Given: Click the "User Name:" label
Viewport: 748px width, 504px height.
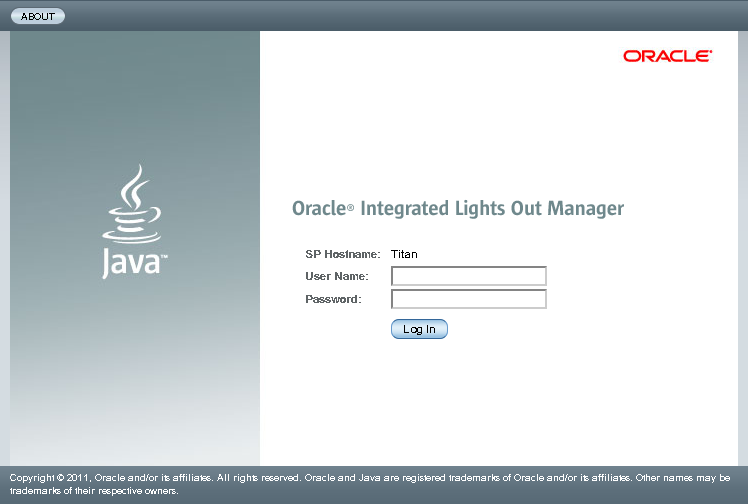Looking at the screenshot, I should point(337,276).
